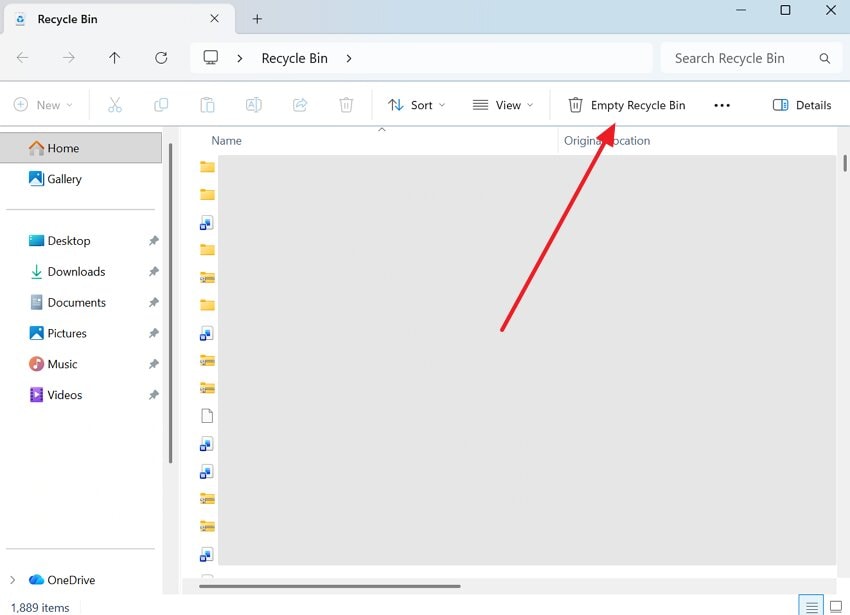This screenshot has width=850, height=615.
Task: Go forward with the Forward arrow
Action: click(68, 57)
